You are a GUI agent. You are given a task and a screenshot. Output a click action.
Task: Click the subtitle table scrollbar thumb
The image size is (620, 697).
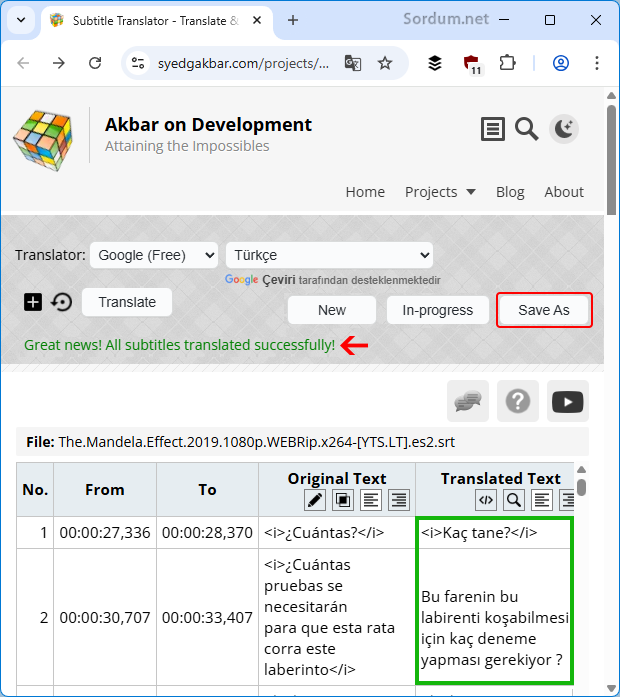(581, 487)
